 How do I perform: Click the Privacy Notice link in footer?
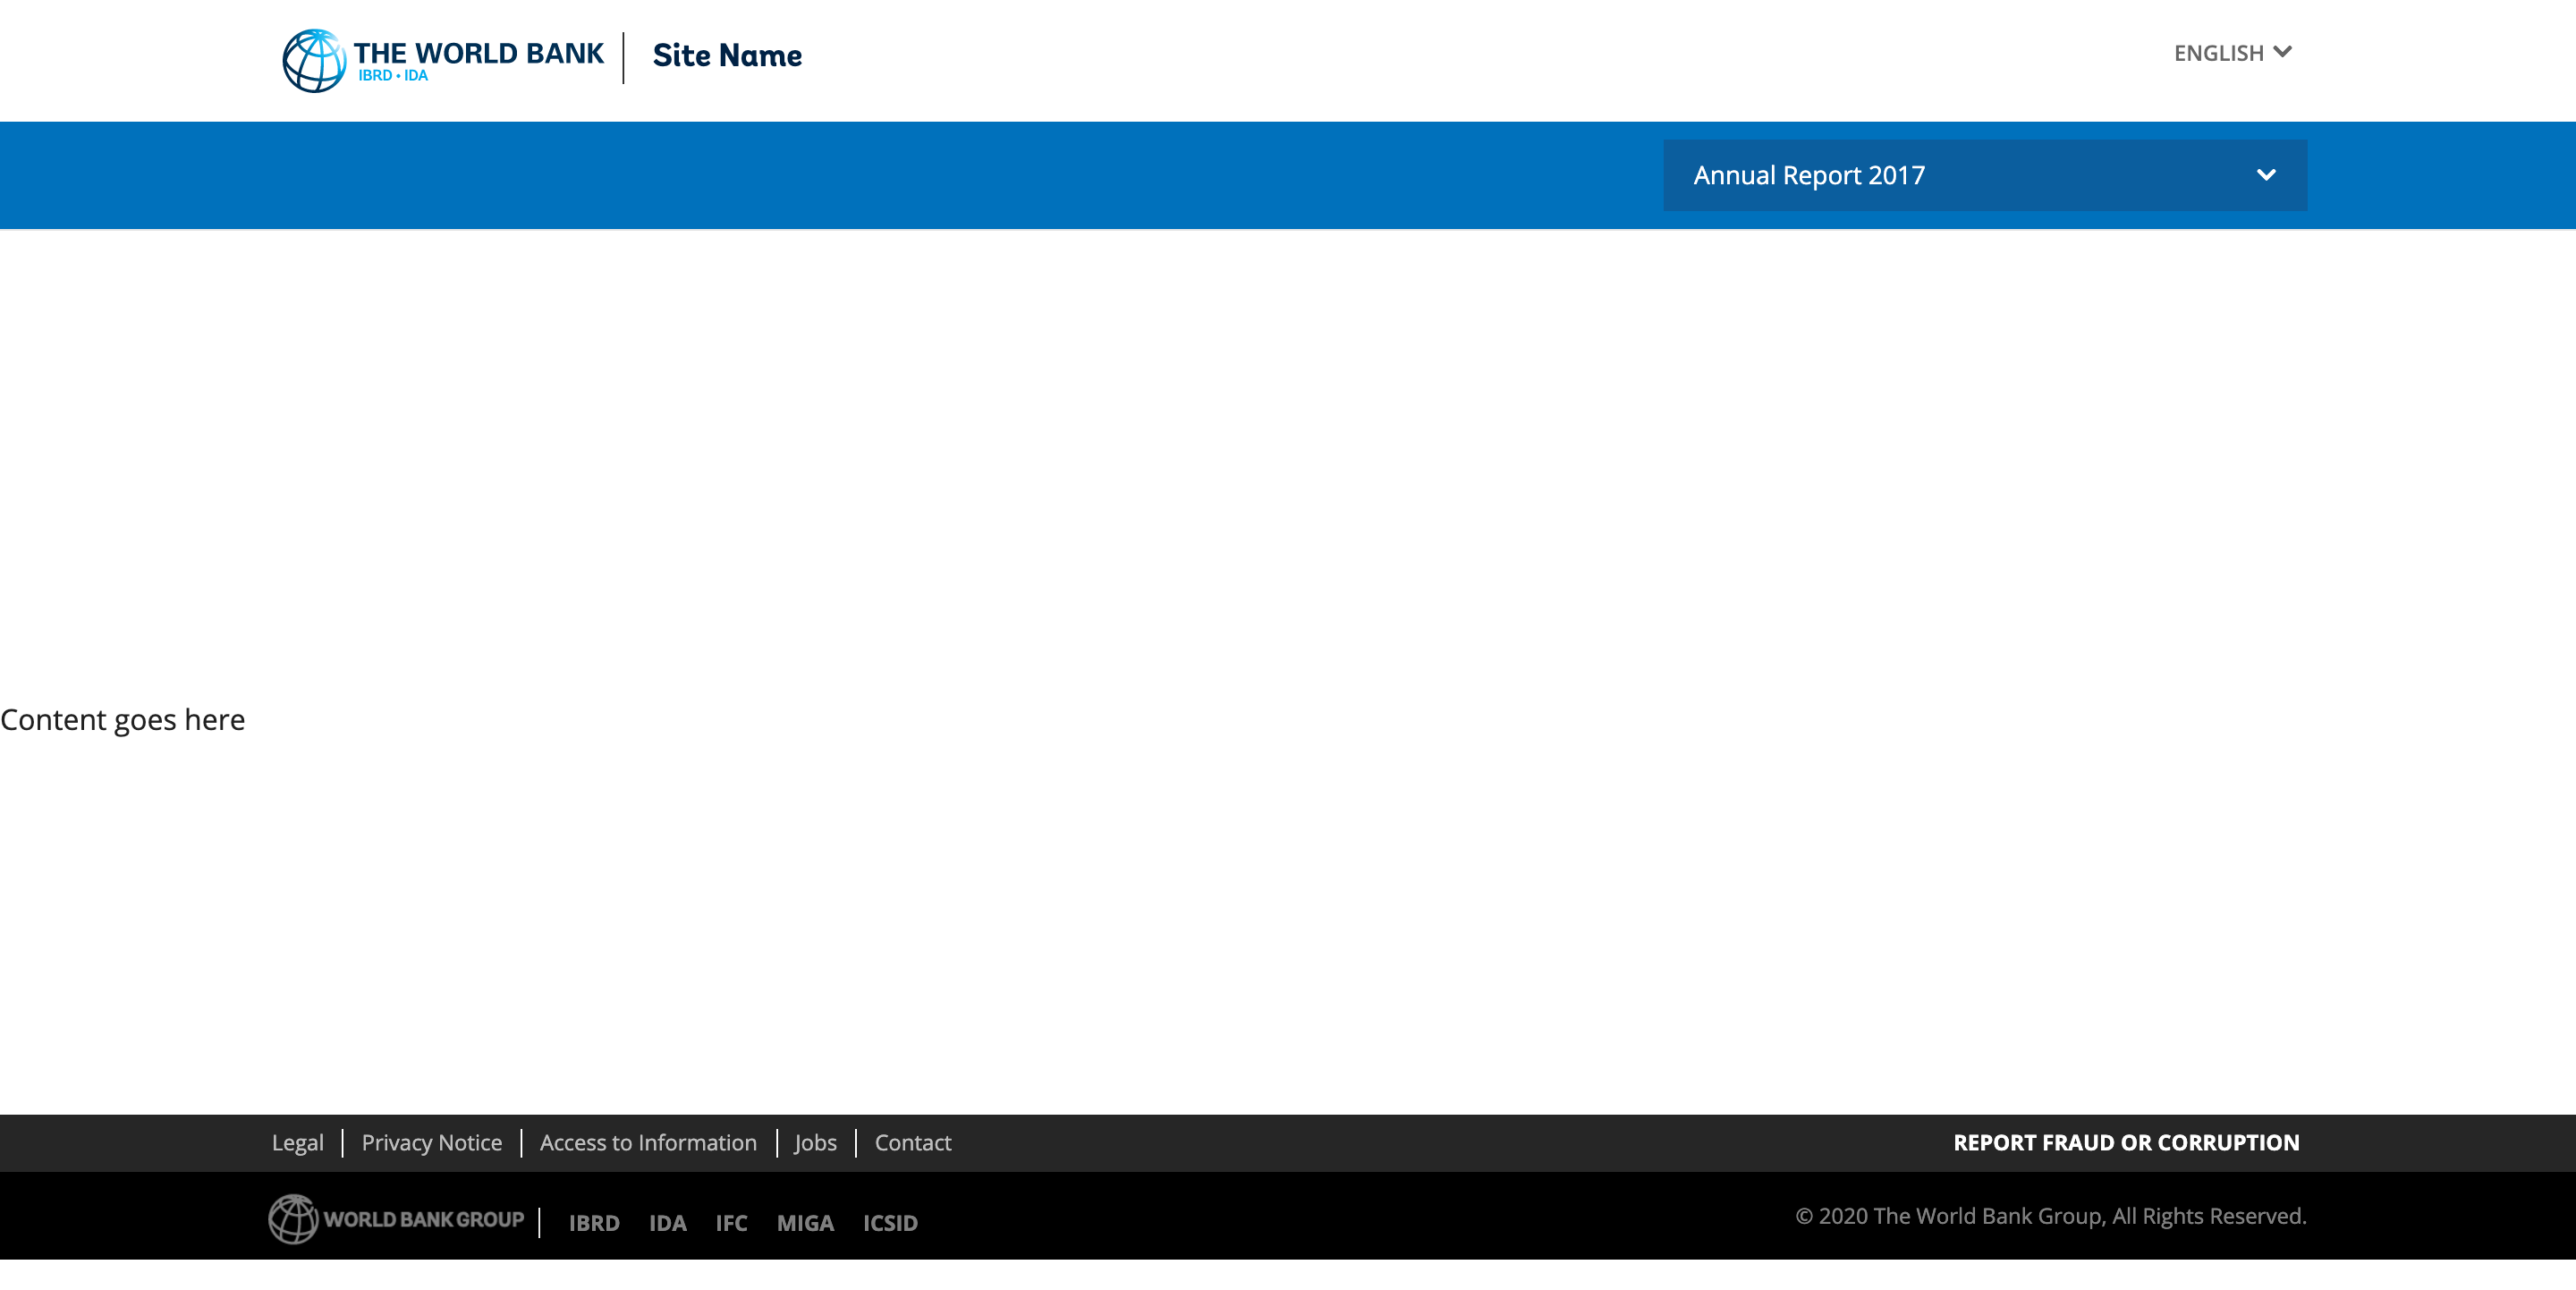pos(431,1141)
